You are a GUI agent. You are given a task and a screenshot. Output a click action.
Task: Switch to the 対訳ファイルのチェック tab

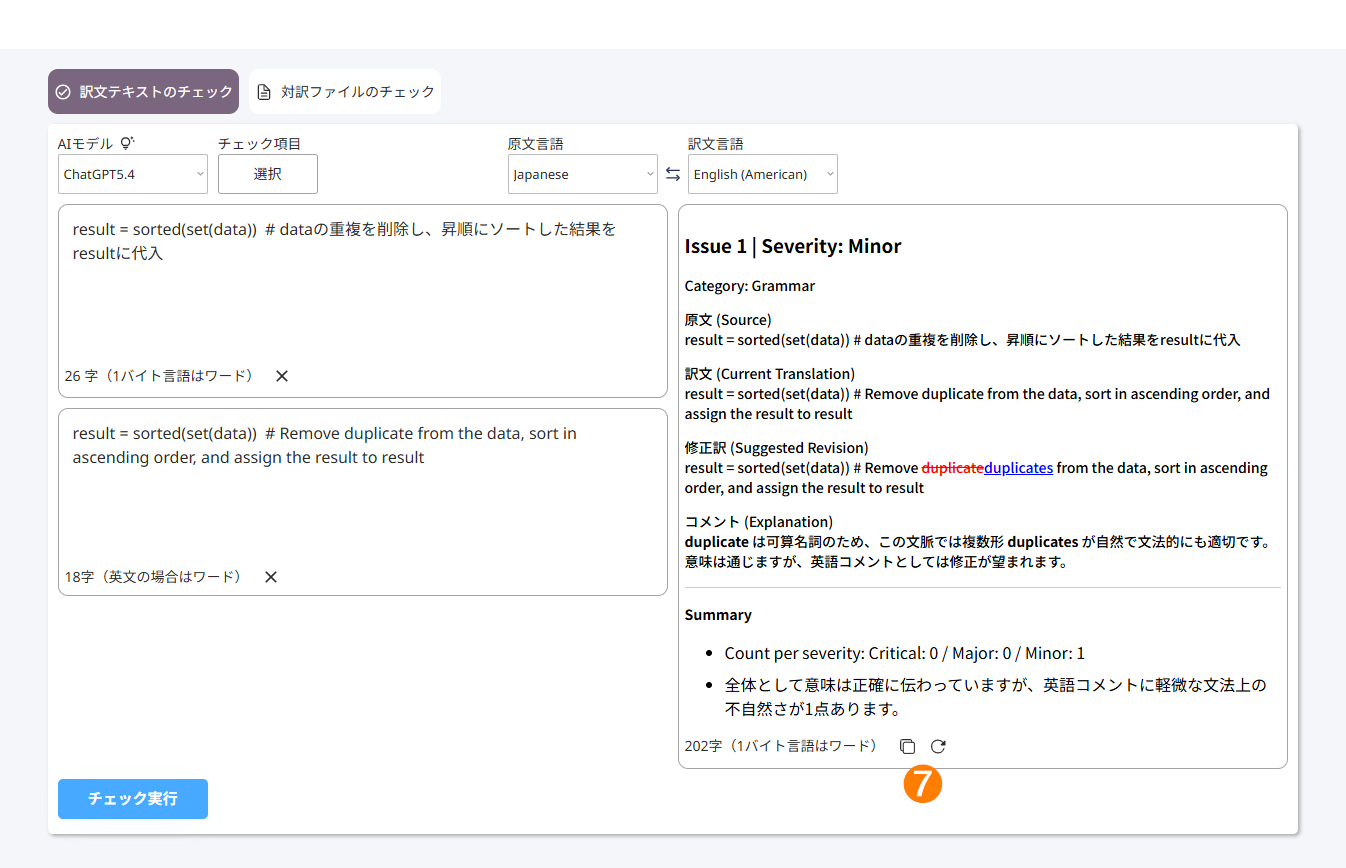click(345, 91)
